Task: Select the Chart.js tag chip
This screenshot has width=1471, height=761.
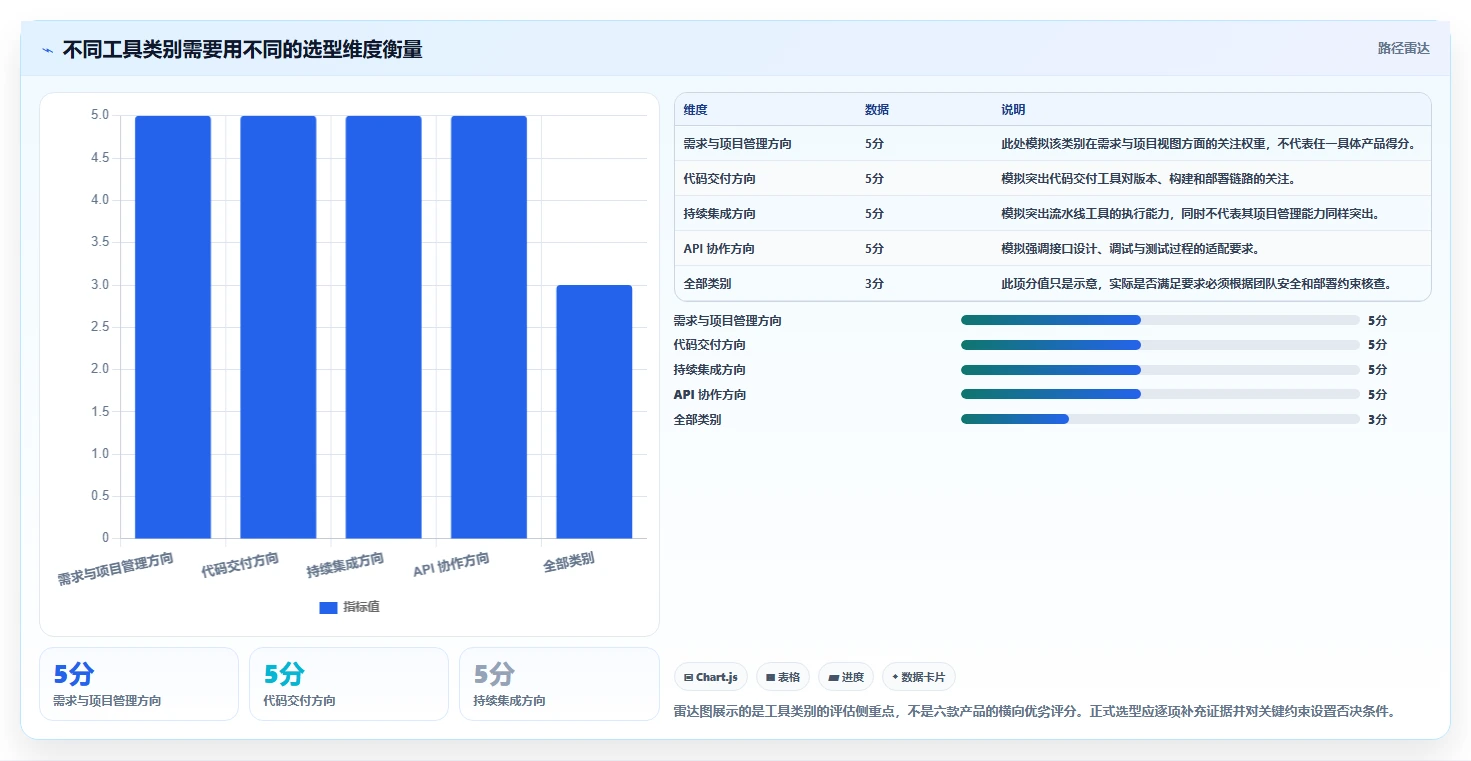Action: pyautogui.click(x=711, y=677)
